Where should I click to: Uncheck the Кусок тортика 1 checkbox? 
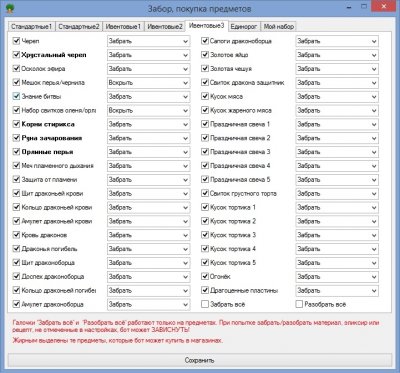(205, 207)
